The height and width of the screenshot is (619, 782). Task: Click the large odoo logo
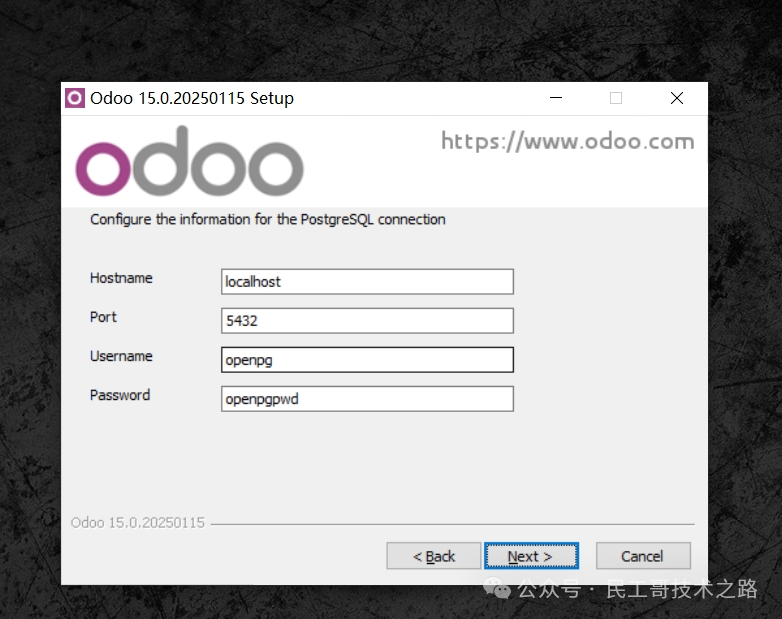tap(190, 162)
